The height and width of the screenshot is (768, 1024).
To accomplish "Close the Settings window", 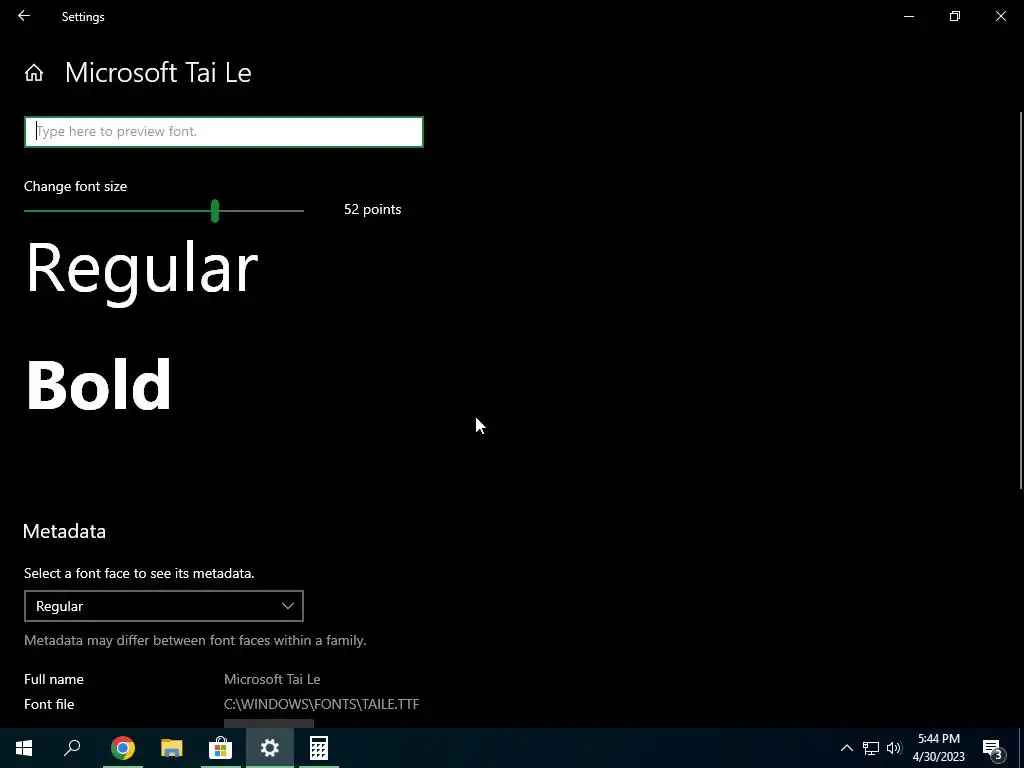I will (x=1000, y=16).
